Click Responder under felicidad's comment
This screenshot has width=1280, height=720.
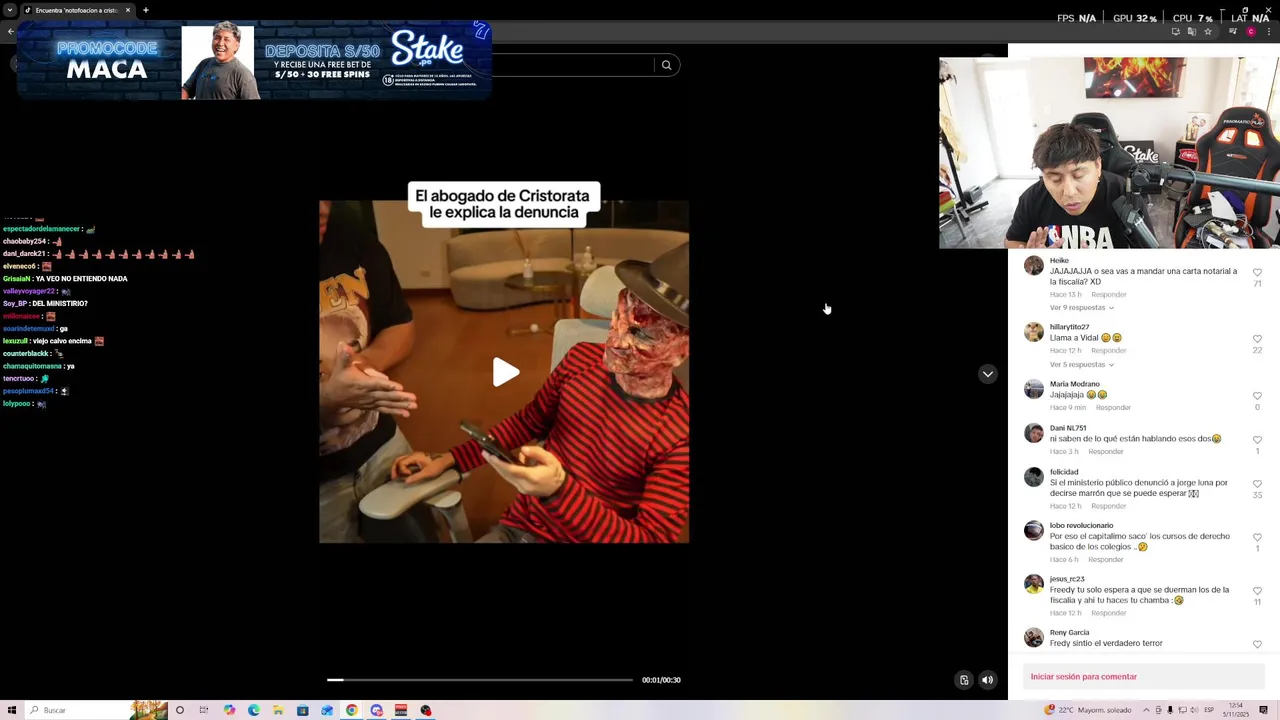1109,506
